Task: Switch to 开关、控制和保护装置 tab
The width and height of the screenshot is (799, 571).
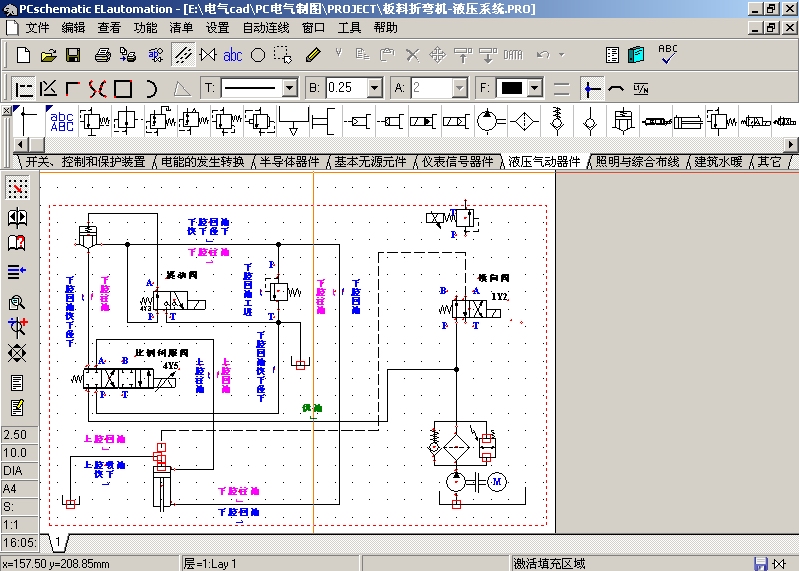Action: tap(86, 162)
